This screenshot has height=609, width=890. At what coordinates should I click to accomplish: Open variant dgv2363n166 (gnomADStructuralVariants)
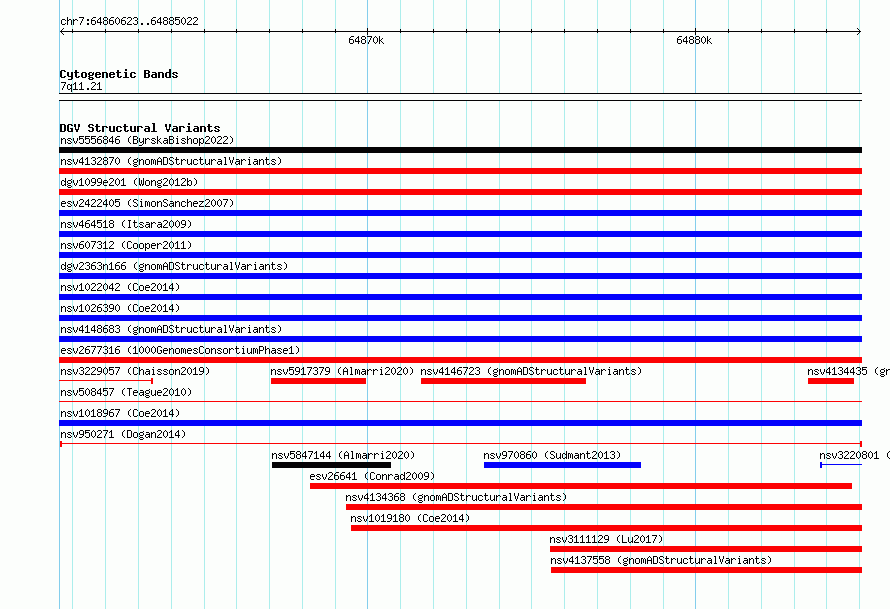point(174,266)
